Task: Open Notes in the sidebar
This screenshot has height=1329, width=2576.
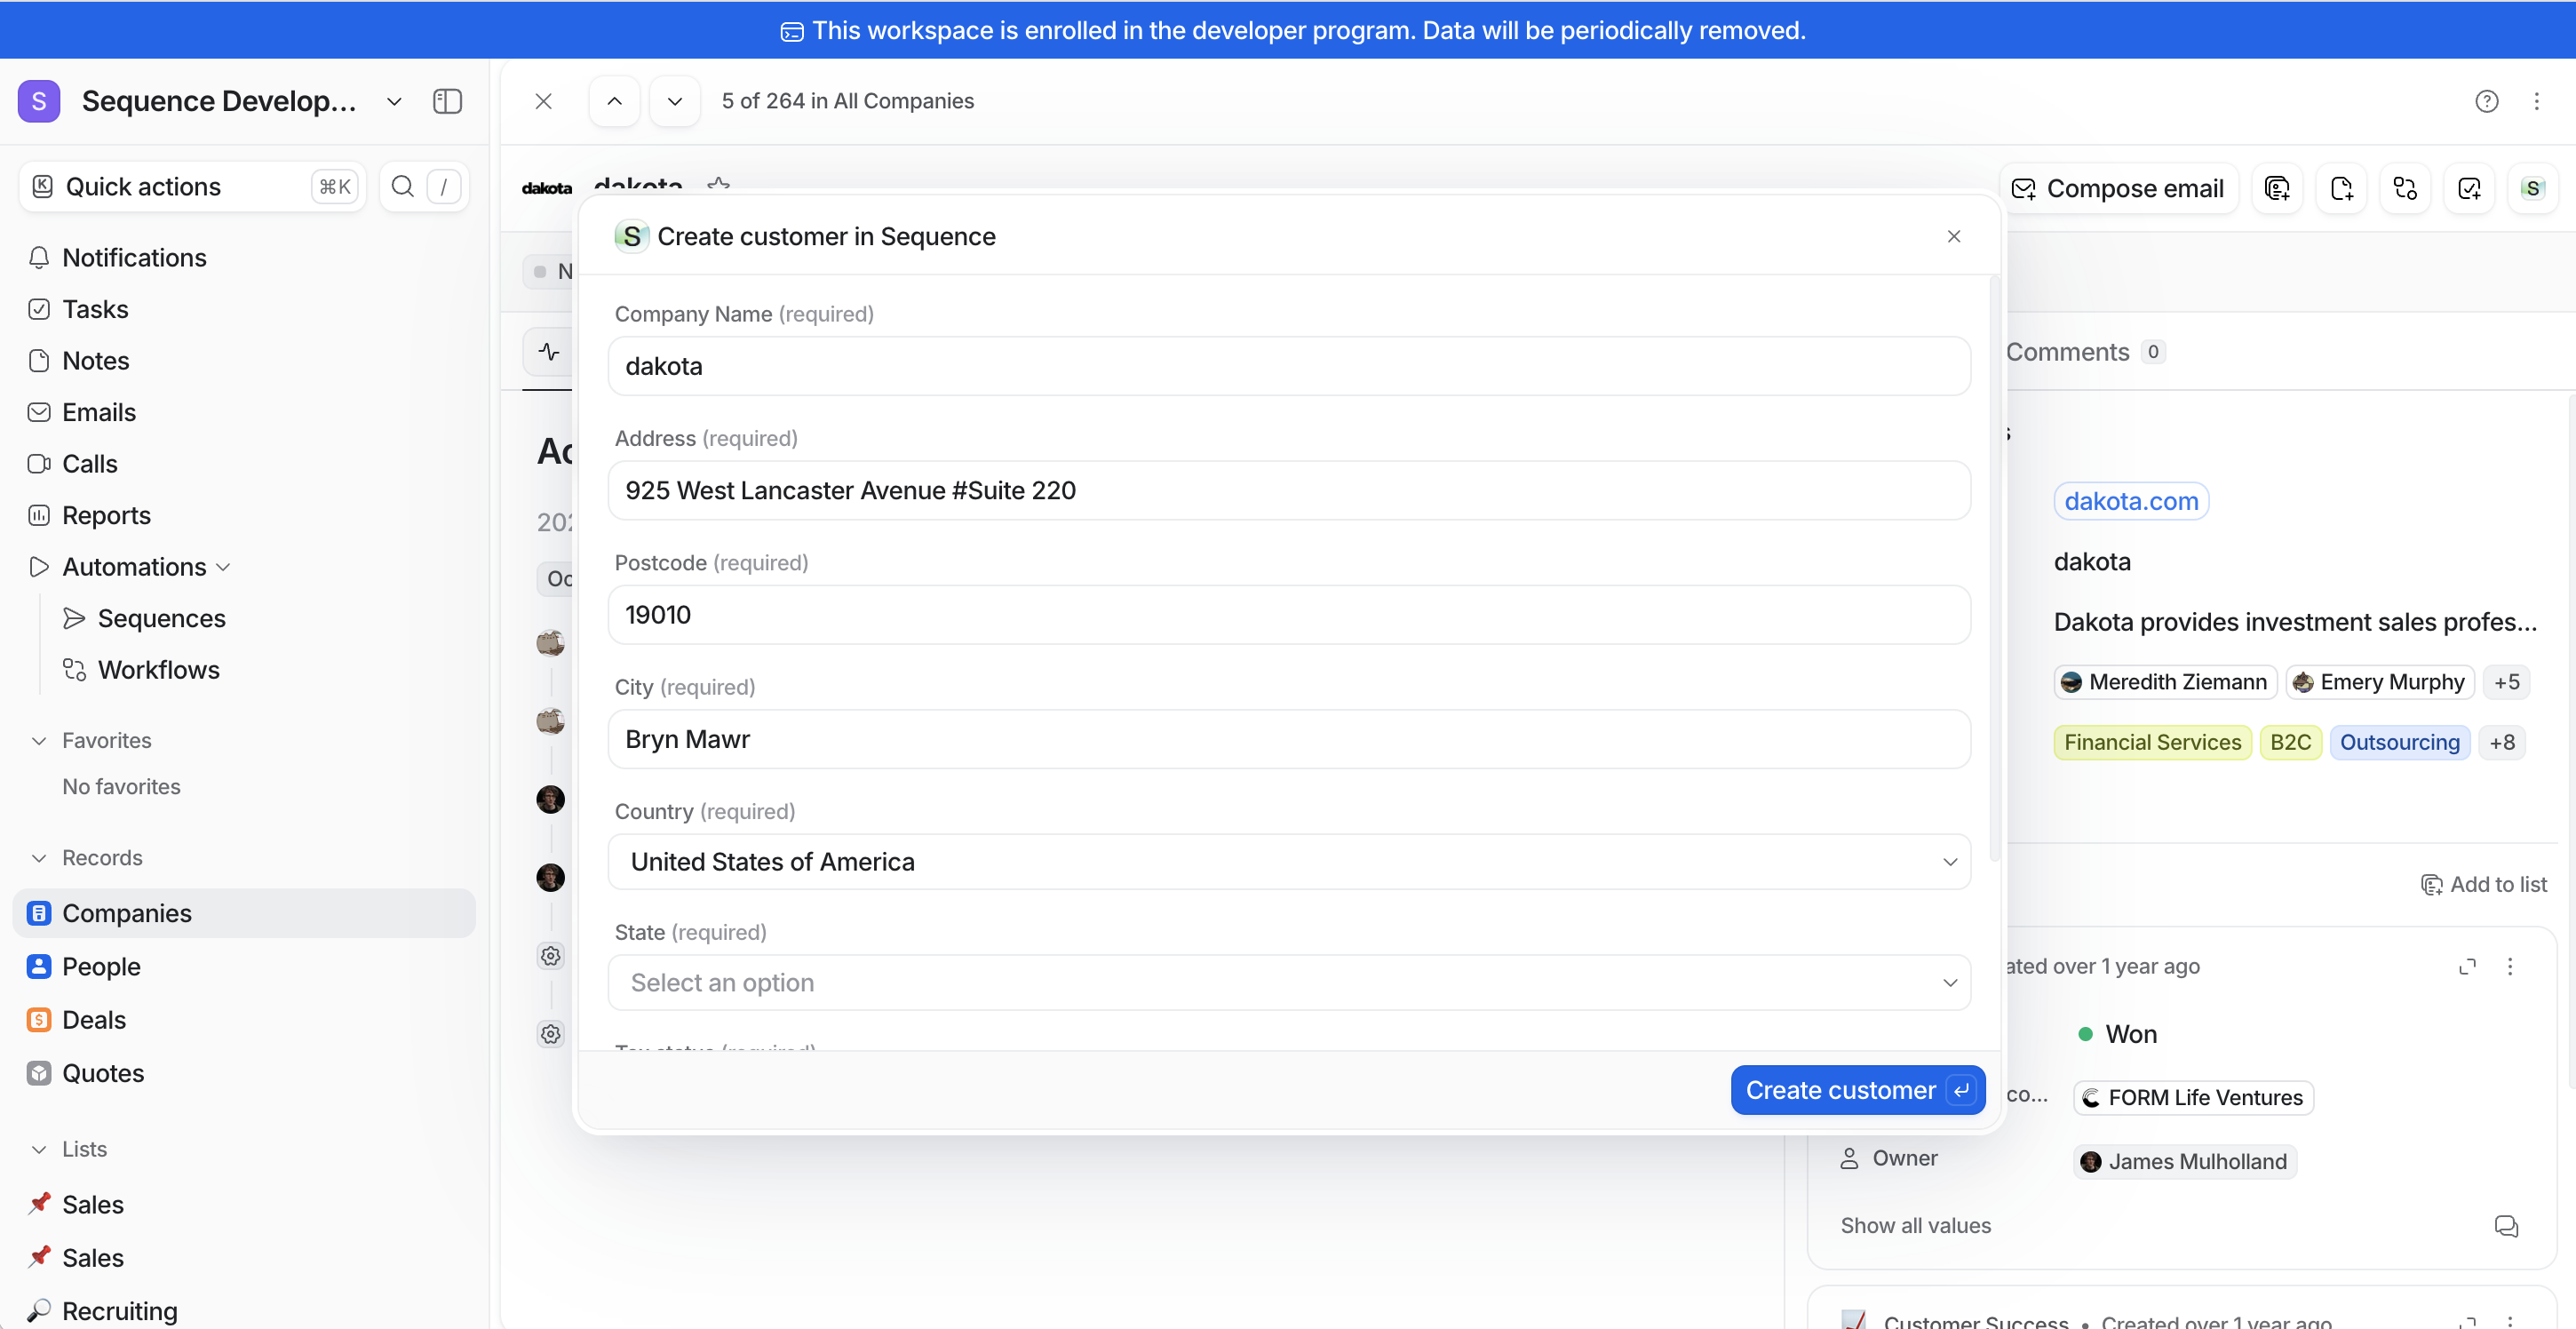Action: pos(96,361)
